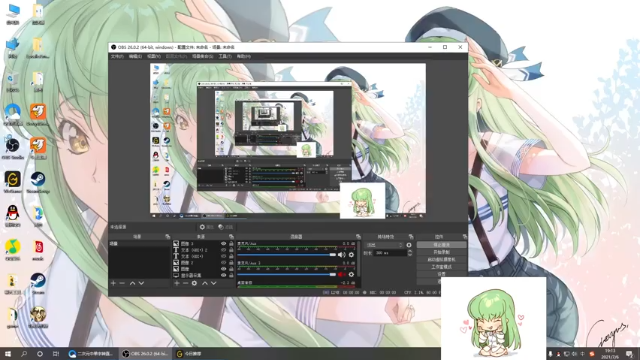Click the 停止推流 stop streaming button
This screenshot has height=360, width=640.
(x=441, y=244)
